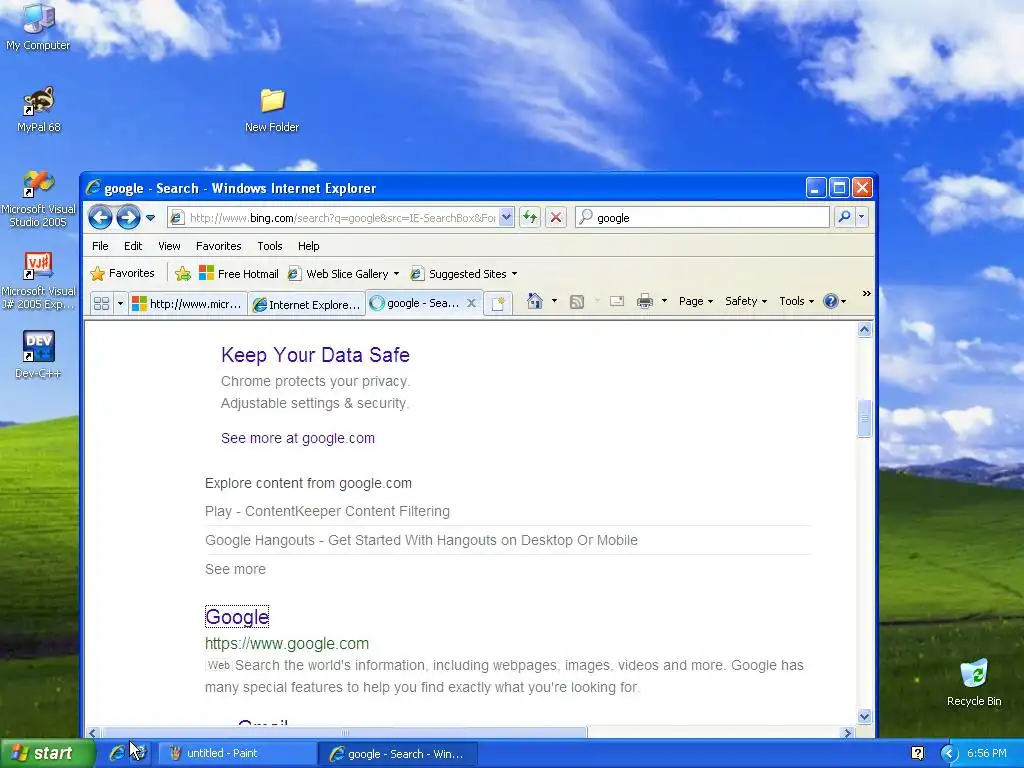Open recent pages dropdown next to Forward
The width and height of the screenshot is (1024, 768).
click(x=150, y=217)
